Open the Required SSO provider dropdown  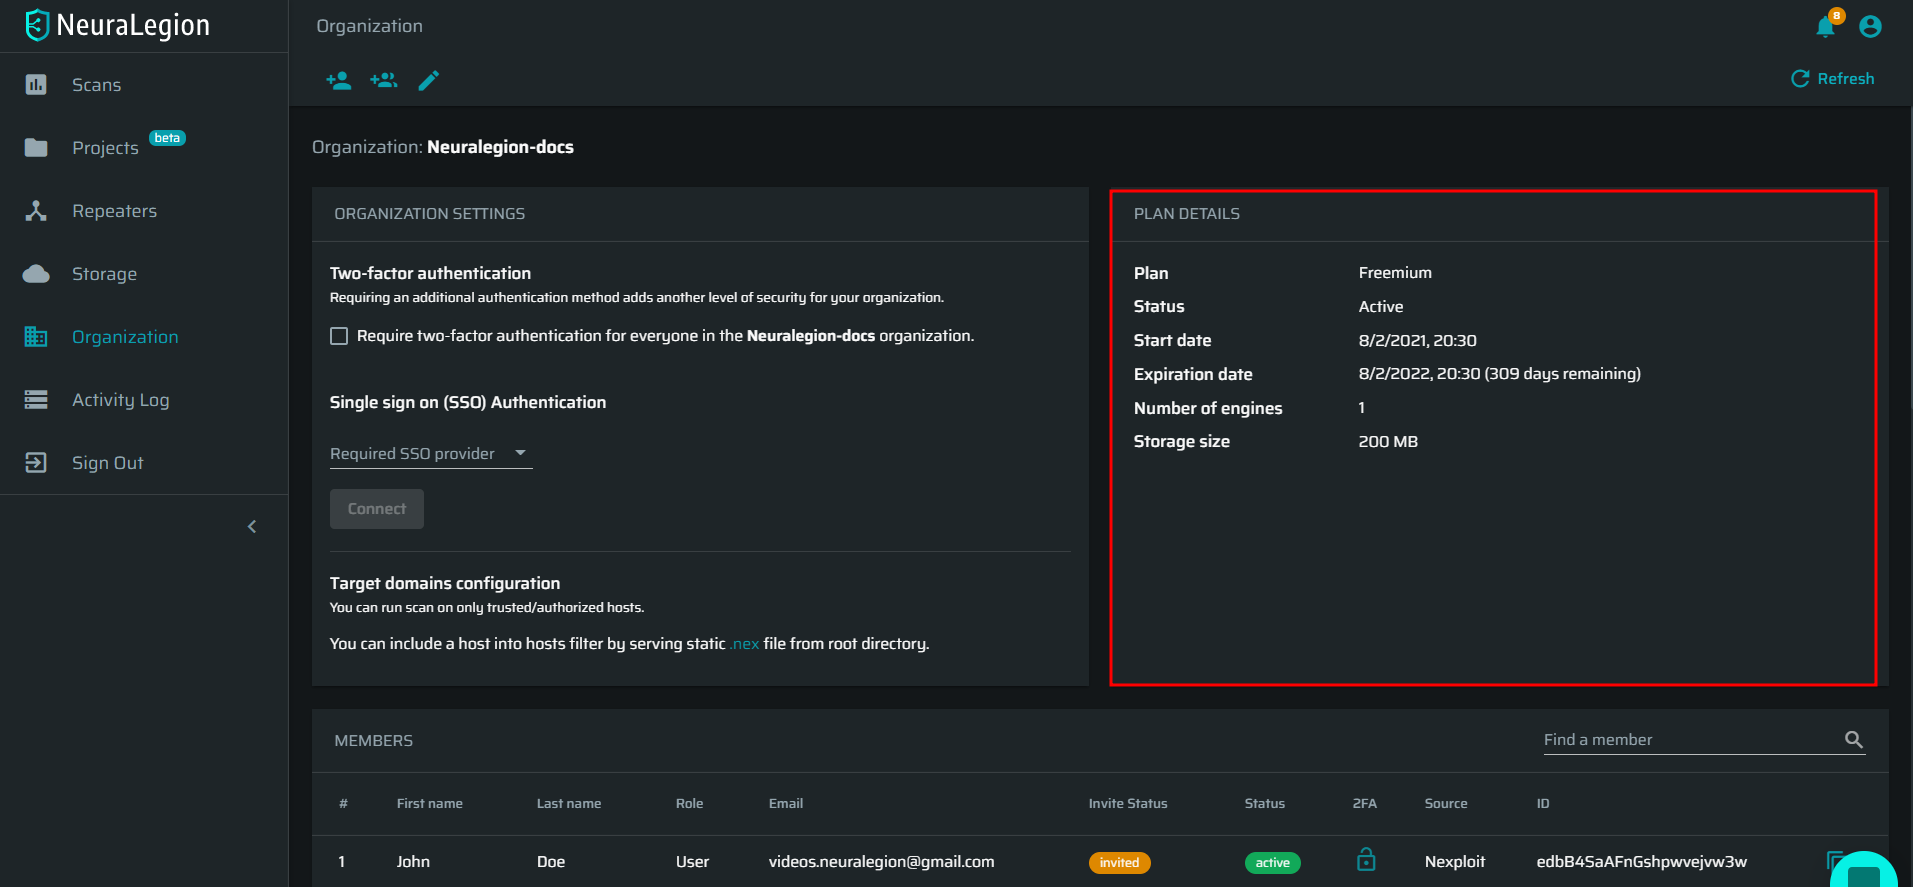pyautogui.click(x=431, y=454)
